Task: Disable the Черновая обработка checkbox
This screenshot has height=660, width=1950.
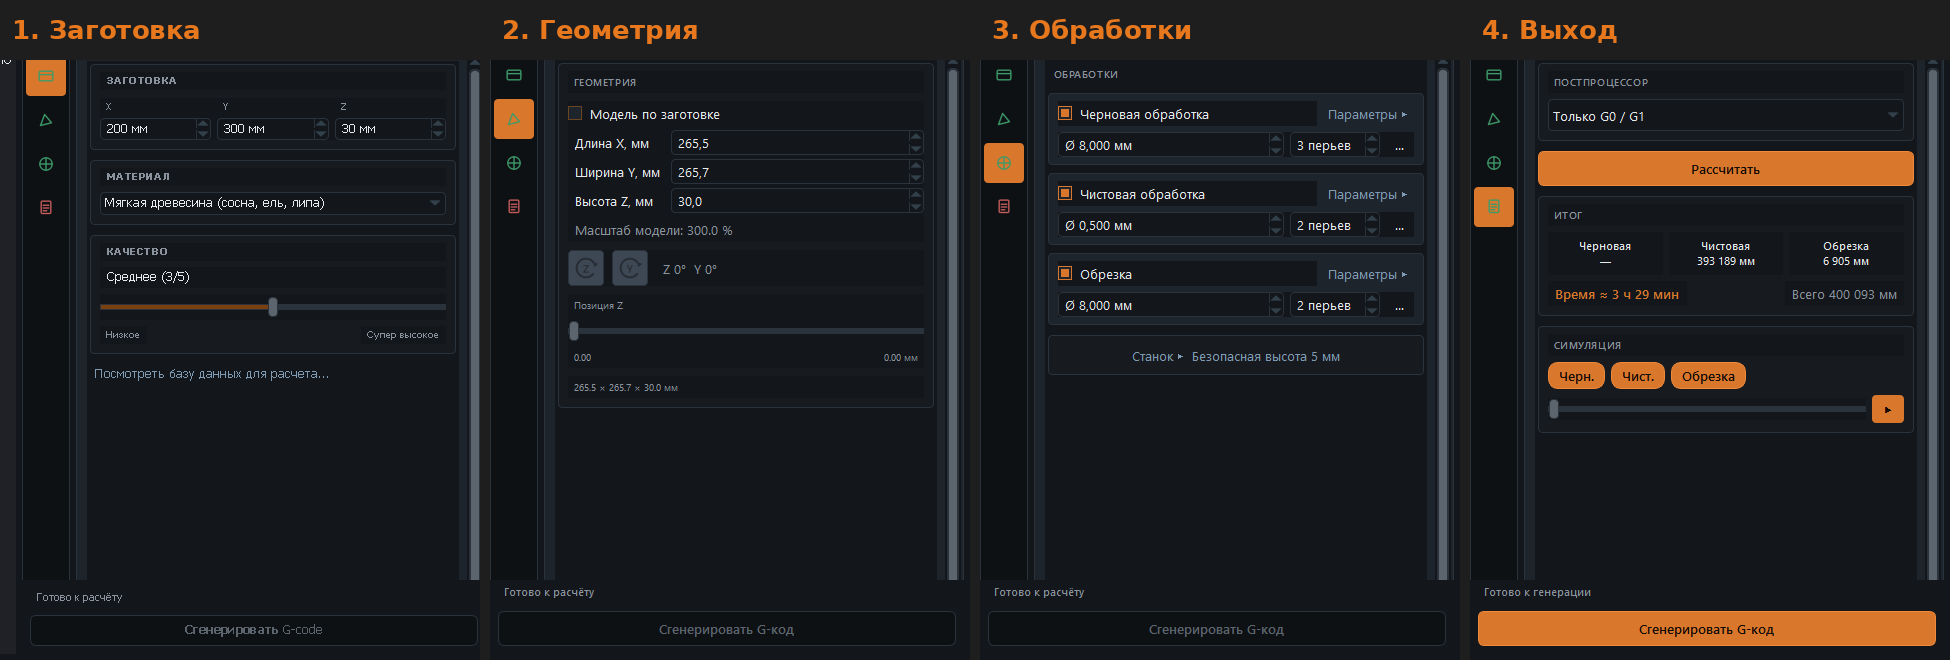Action: [x=1065, y=114]
